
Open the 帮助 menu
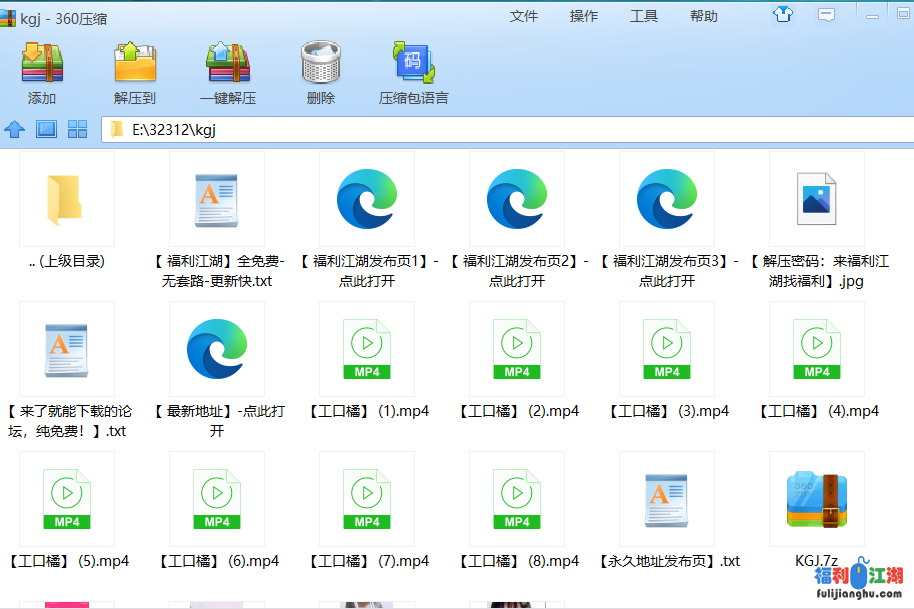pyautogui.click(x=703, y=16)
